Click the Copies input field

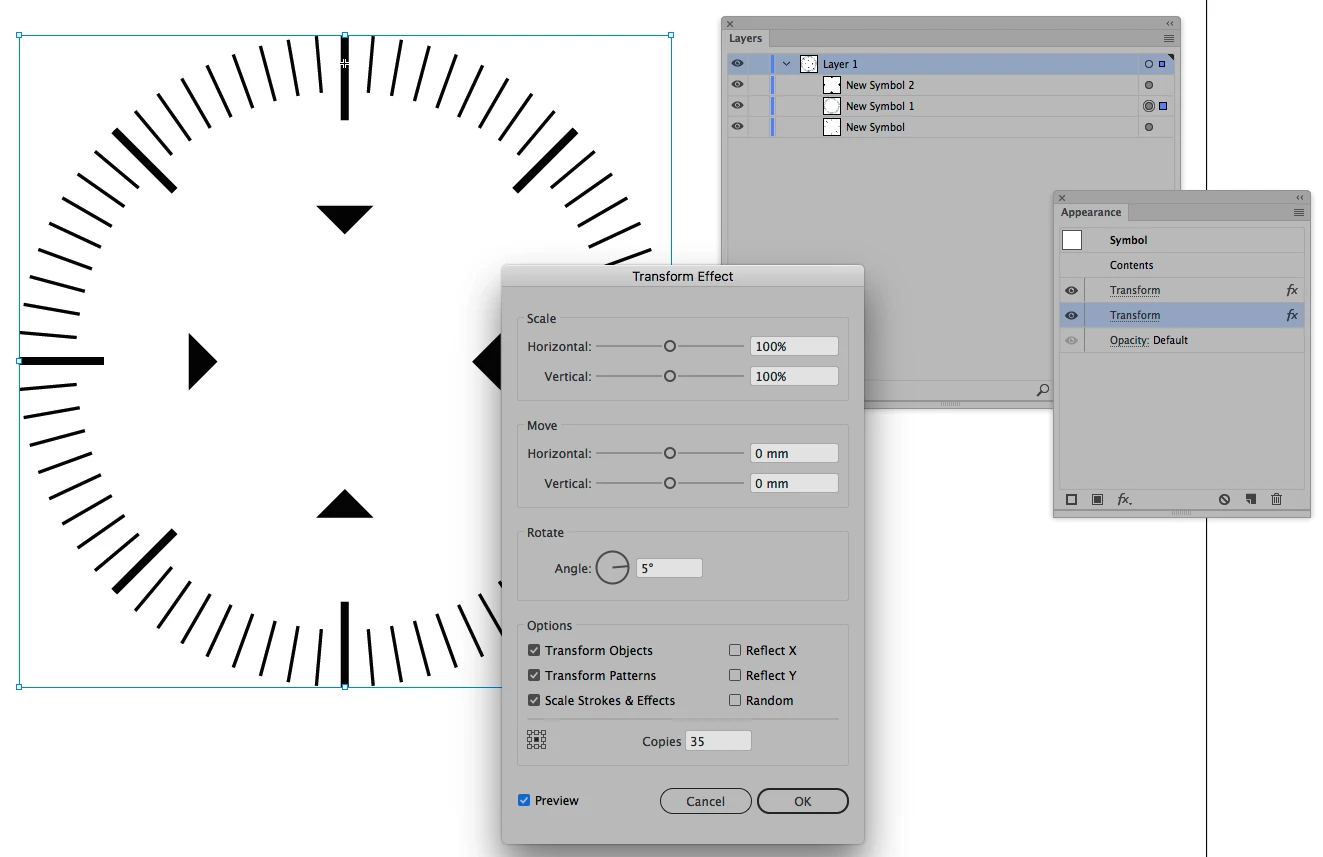[x=718, y=741]
